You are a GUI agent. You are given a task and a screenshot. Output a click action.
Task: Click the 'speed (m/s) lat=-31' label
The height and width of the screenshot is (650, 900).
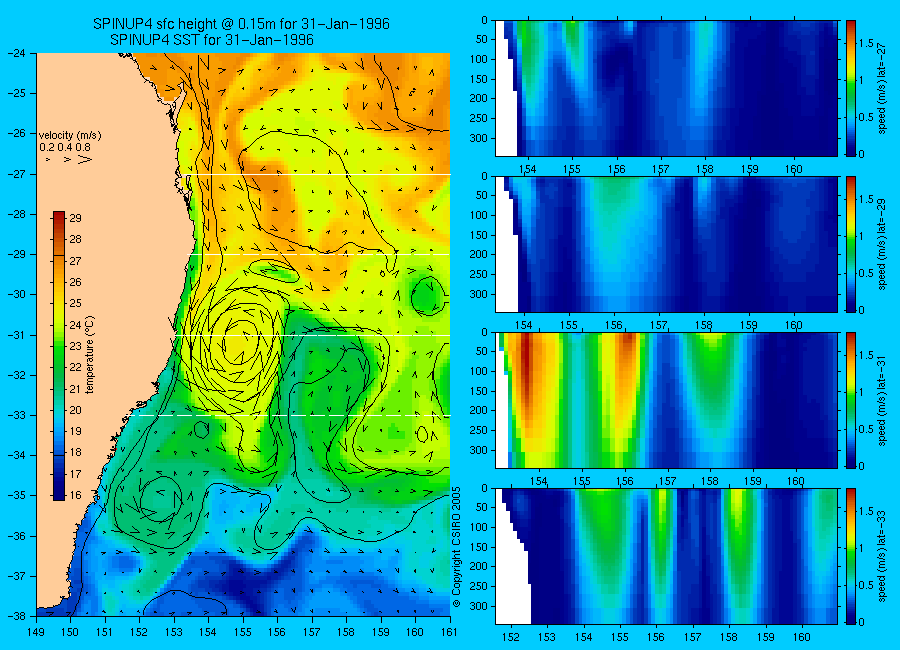coord(882,401)
